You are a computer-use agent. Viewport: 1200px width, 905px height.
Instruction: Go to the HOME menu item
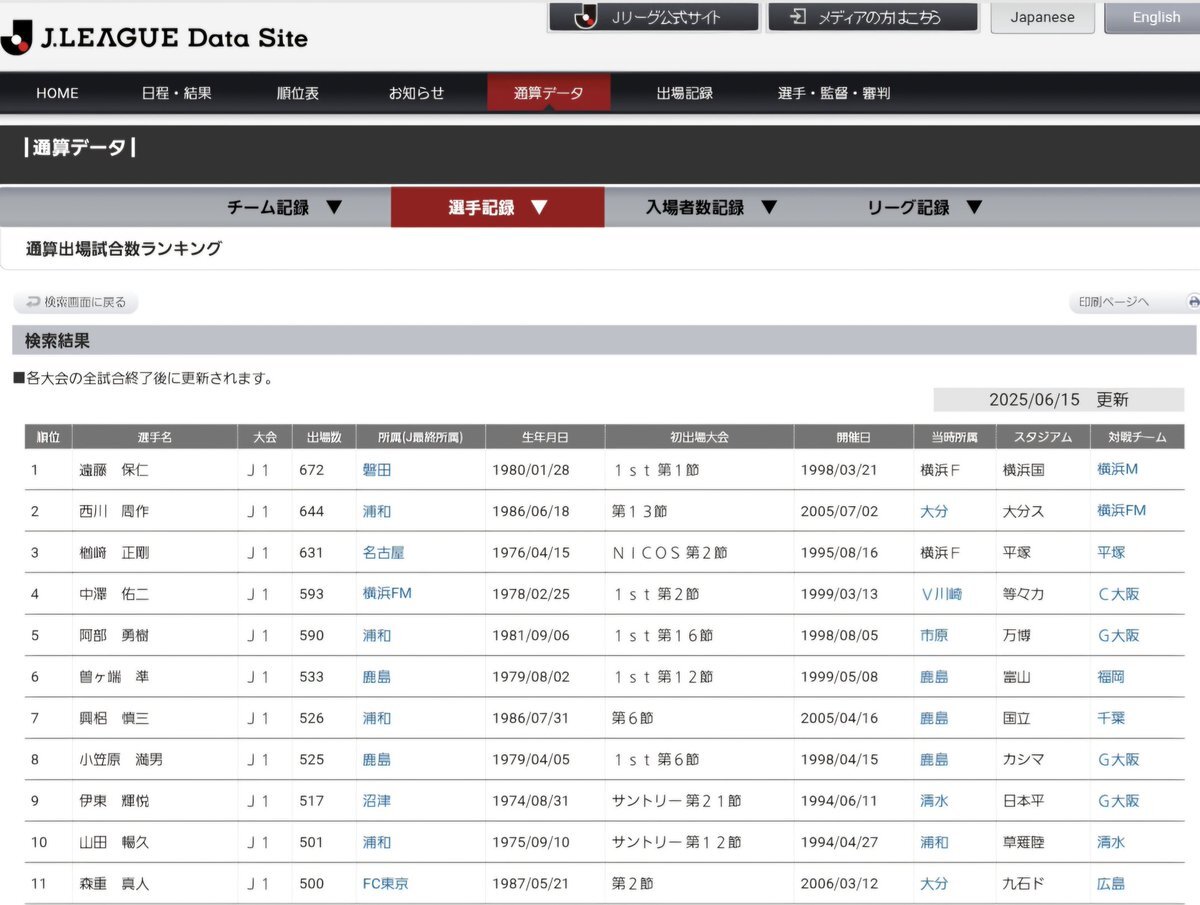tap(57, 93)
